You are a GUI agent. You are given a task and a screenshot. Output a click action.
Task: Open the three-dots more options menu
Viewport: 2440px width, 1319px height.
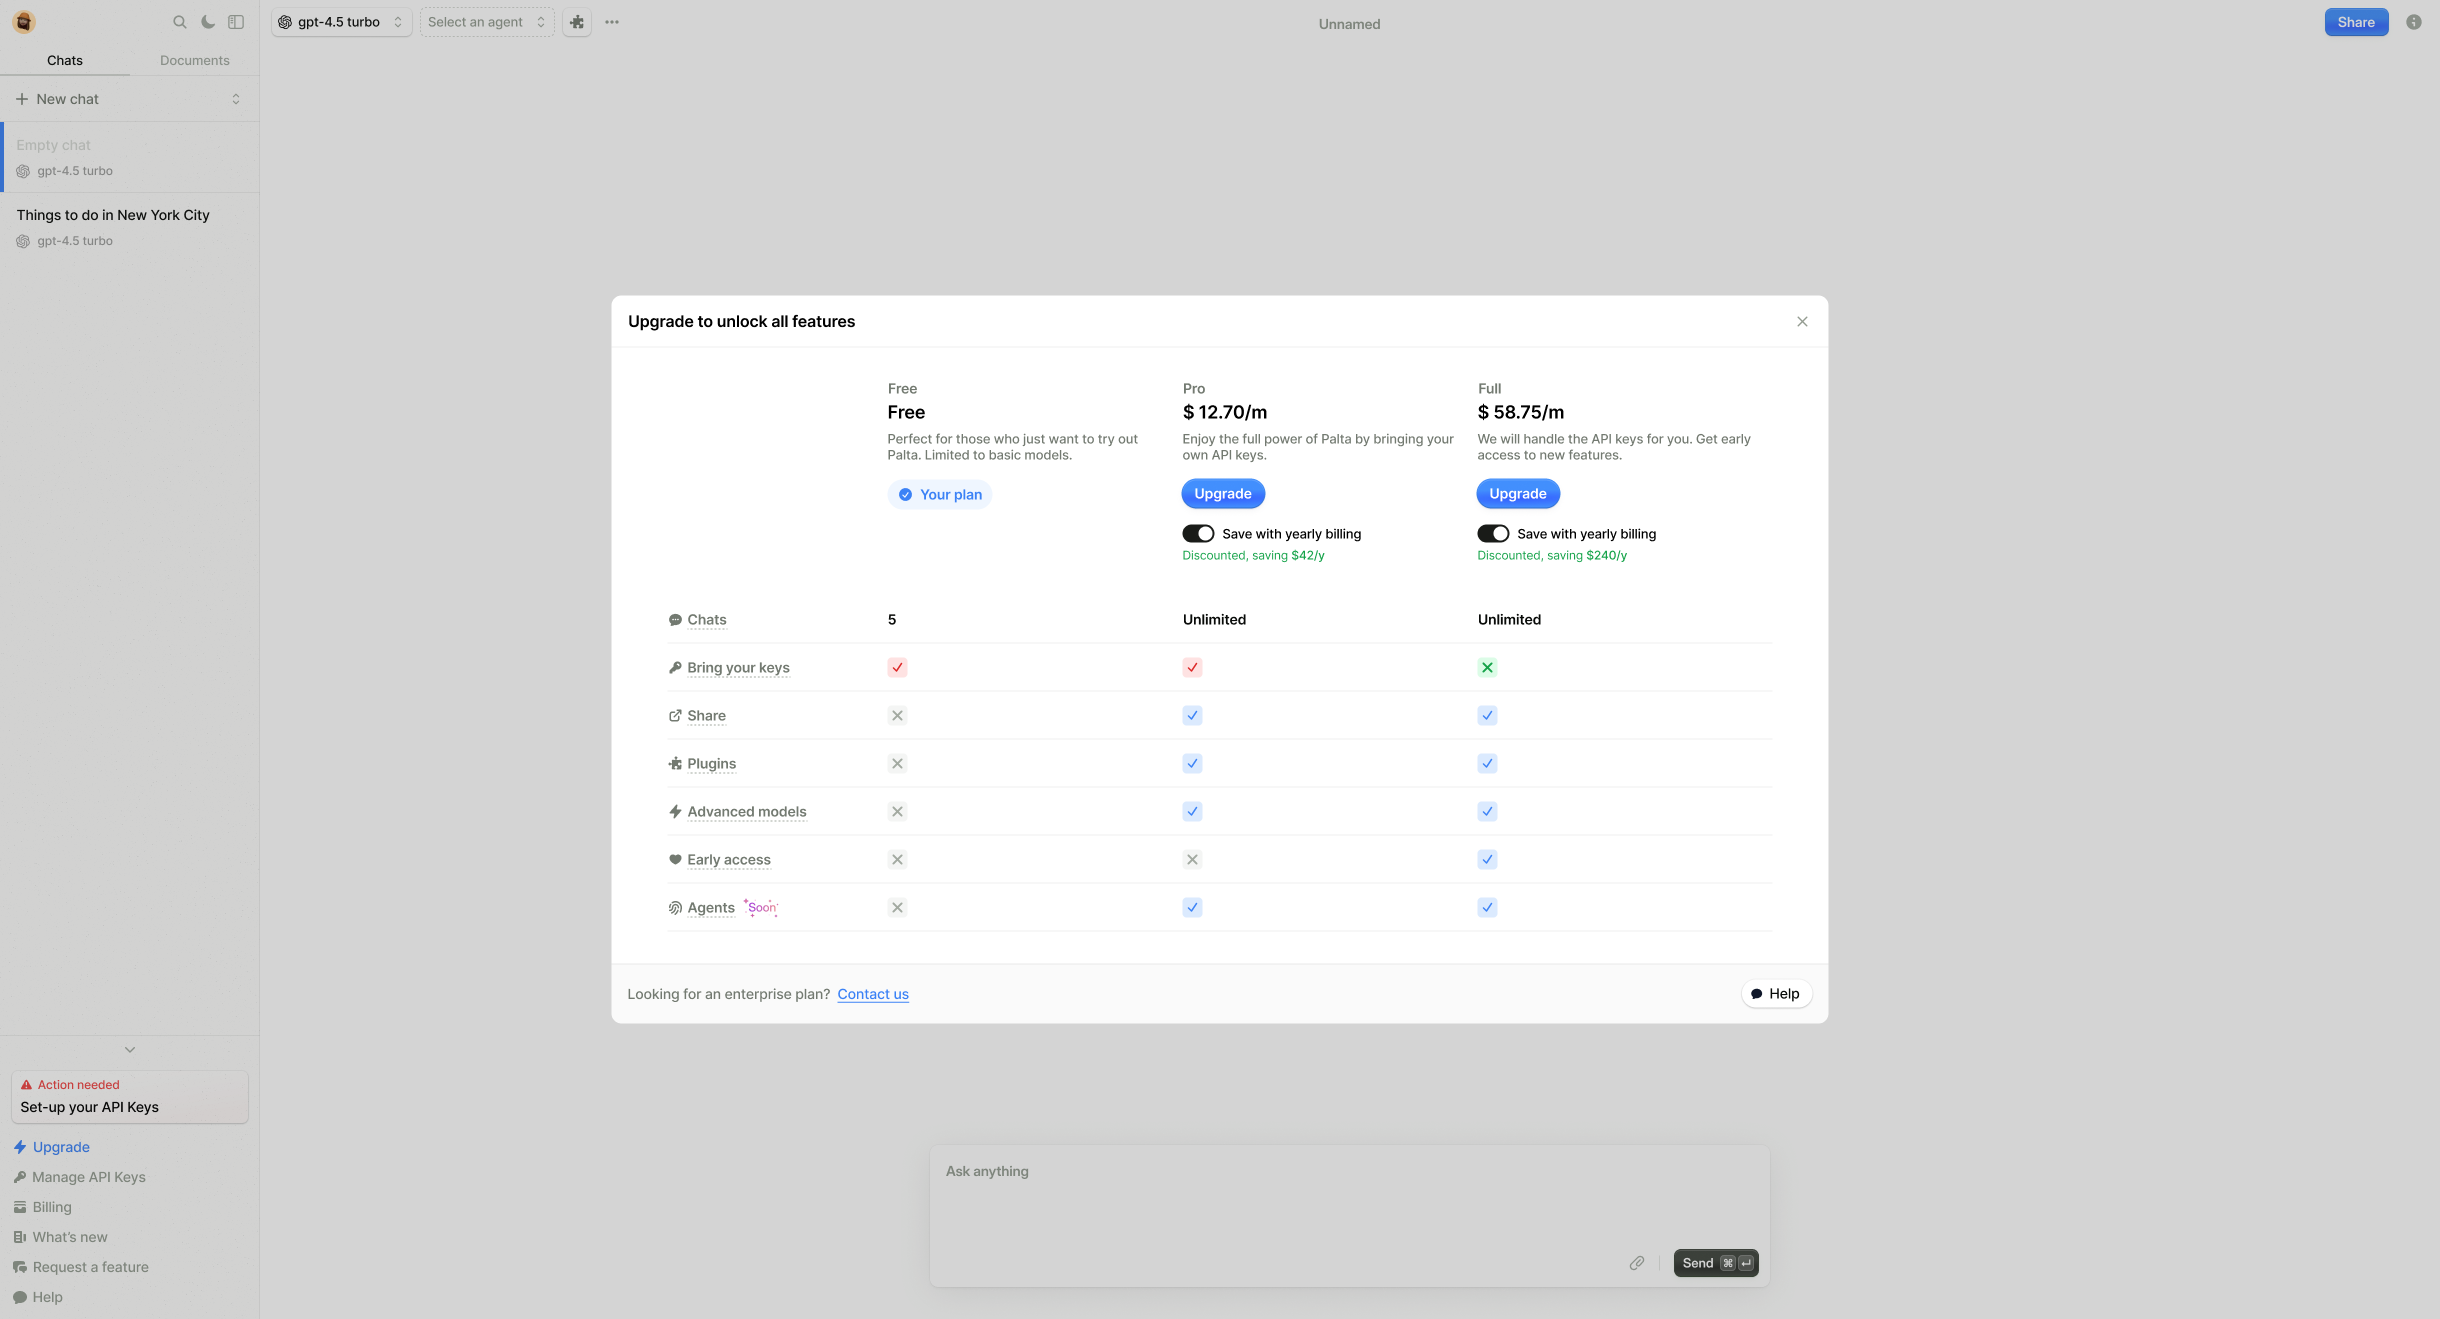(x=612, y=22)
